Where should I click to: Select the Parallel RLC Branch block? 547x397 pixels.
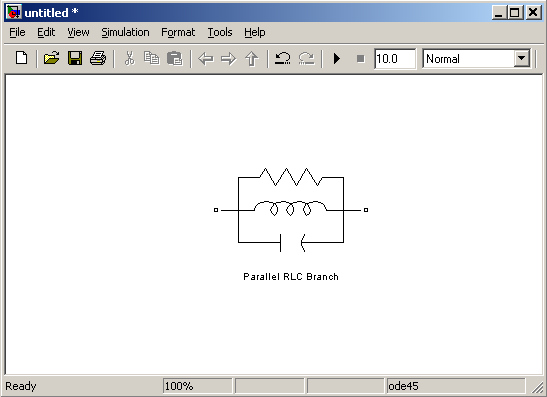coord(291,210)
